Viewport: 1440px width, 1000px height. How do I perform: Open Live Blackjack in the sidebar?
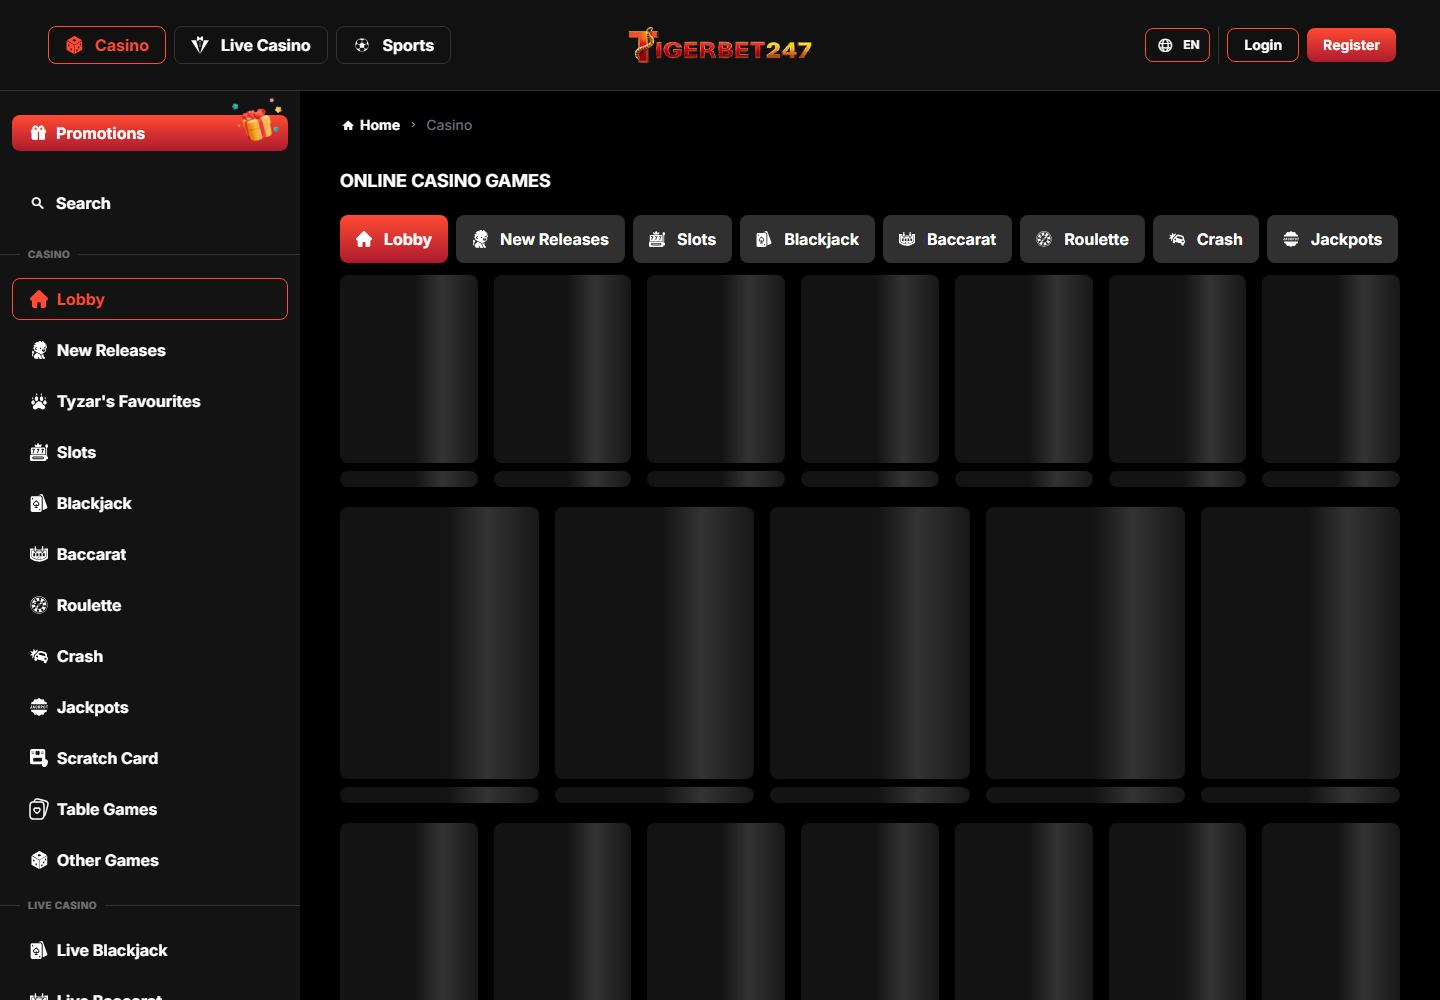coord(150,950)
